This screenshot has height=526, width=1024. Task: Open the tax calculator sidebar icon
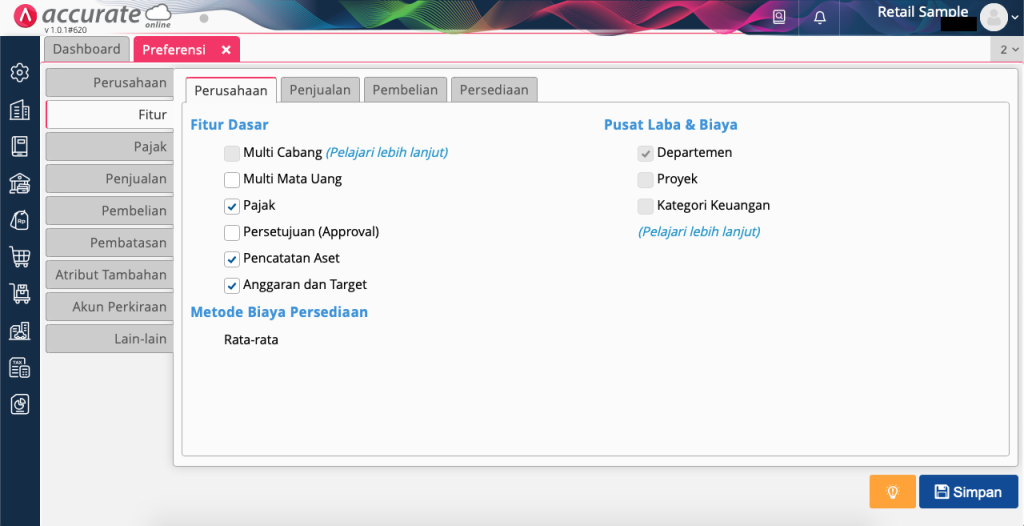pyautogui.click(x=19, y=367)
